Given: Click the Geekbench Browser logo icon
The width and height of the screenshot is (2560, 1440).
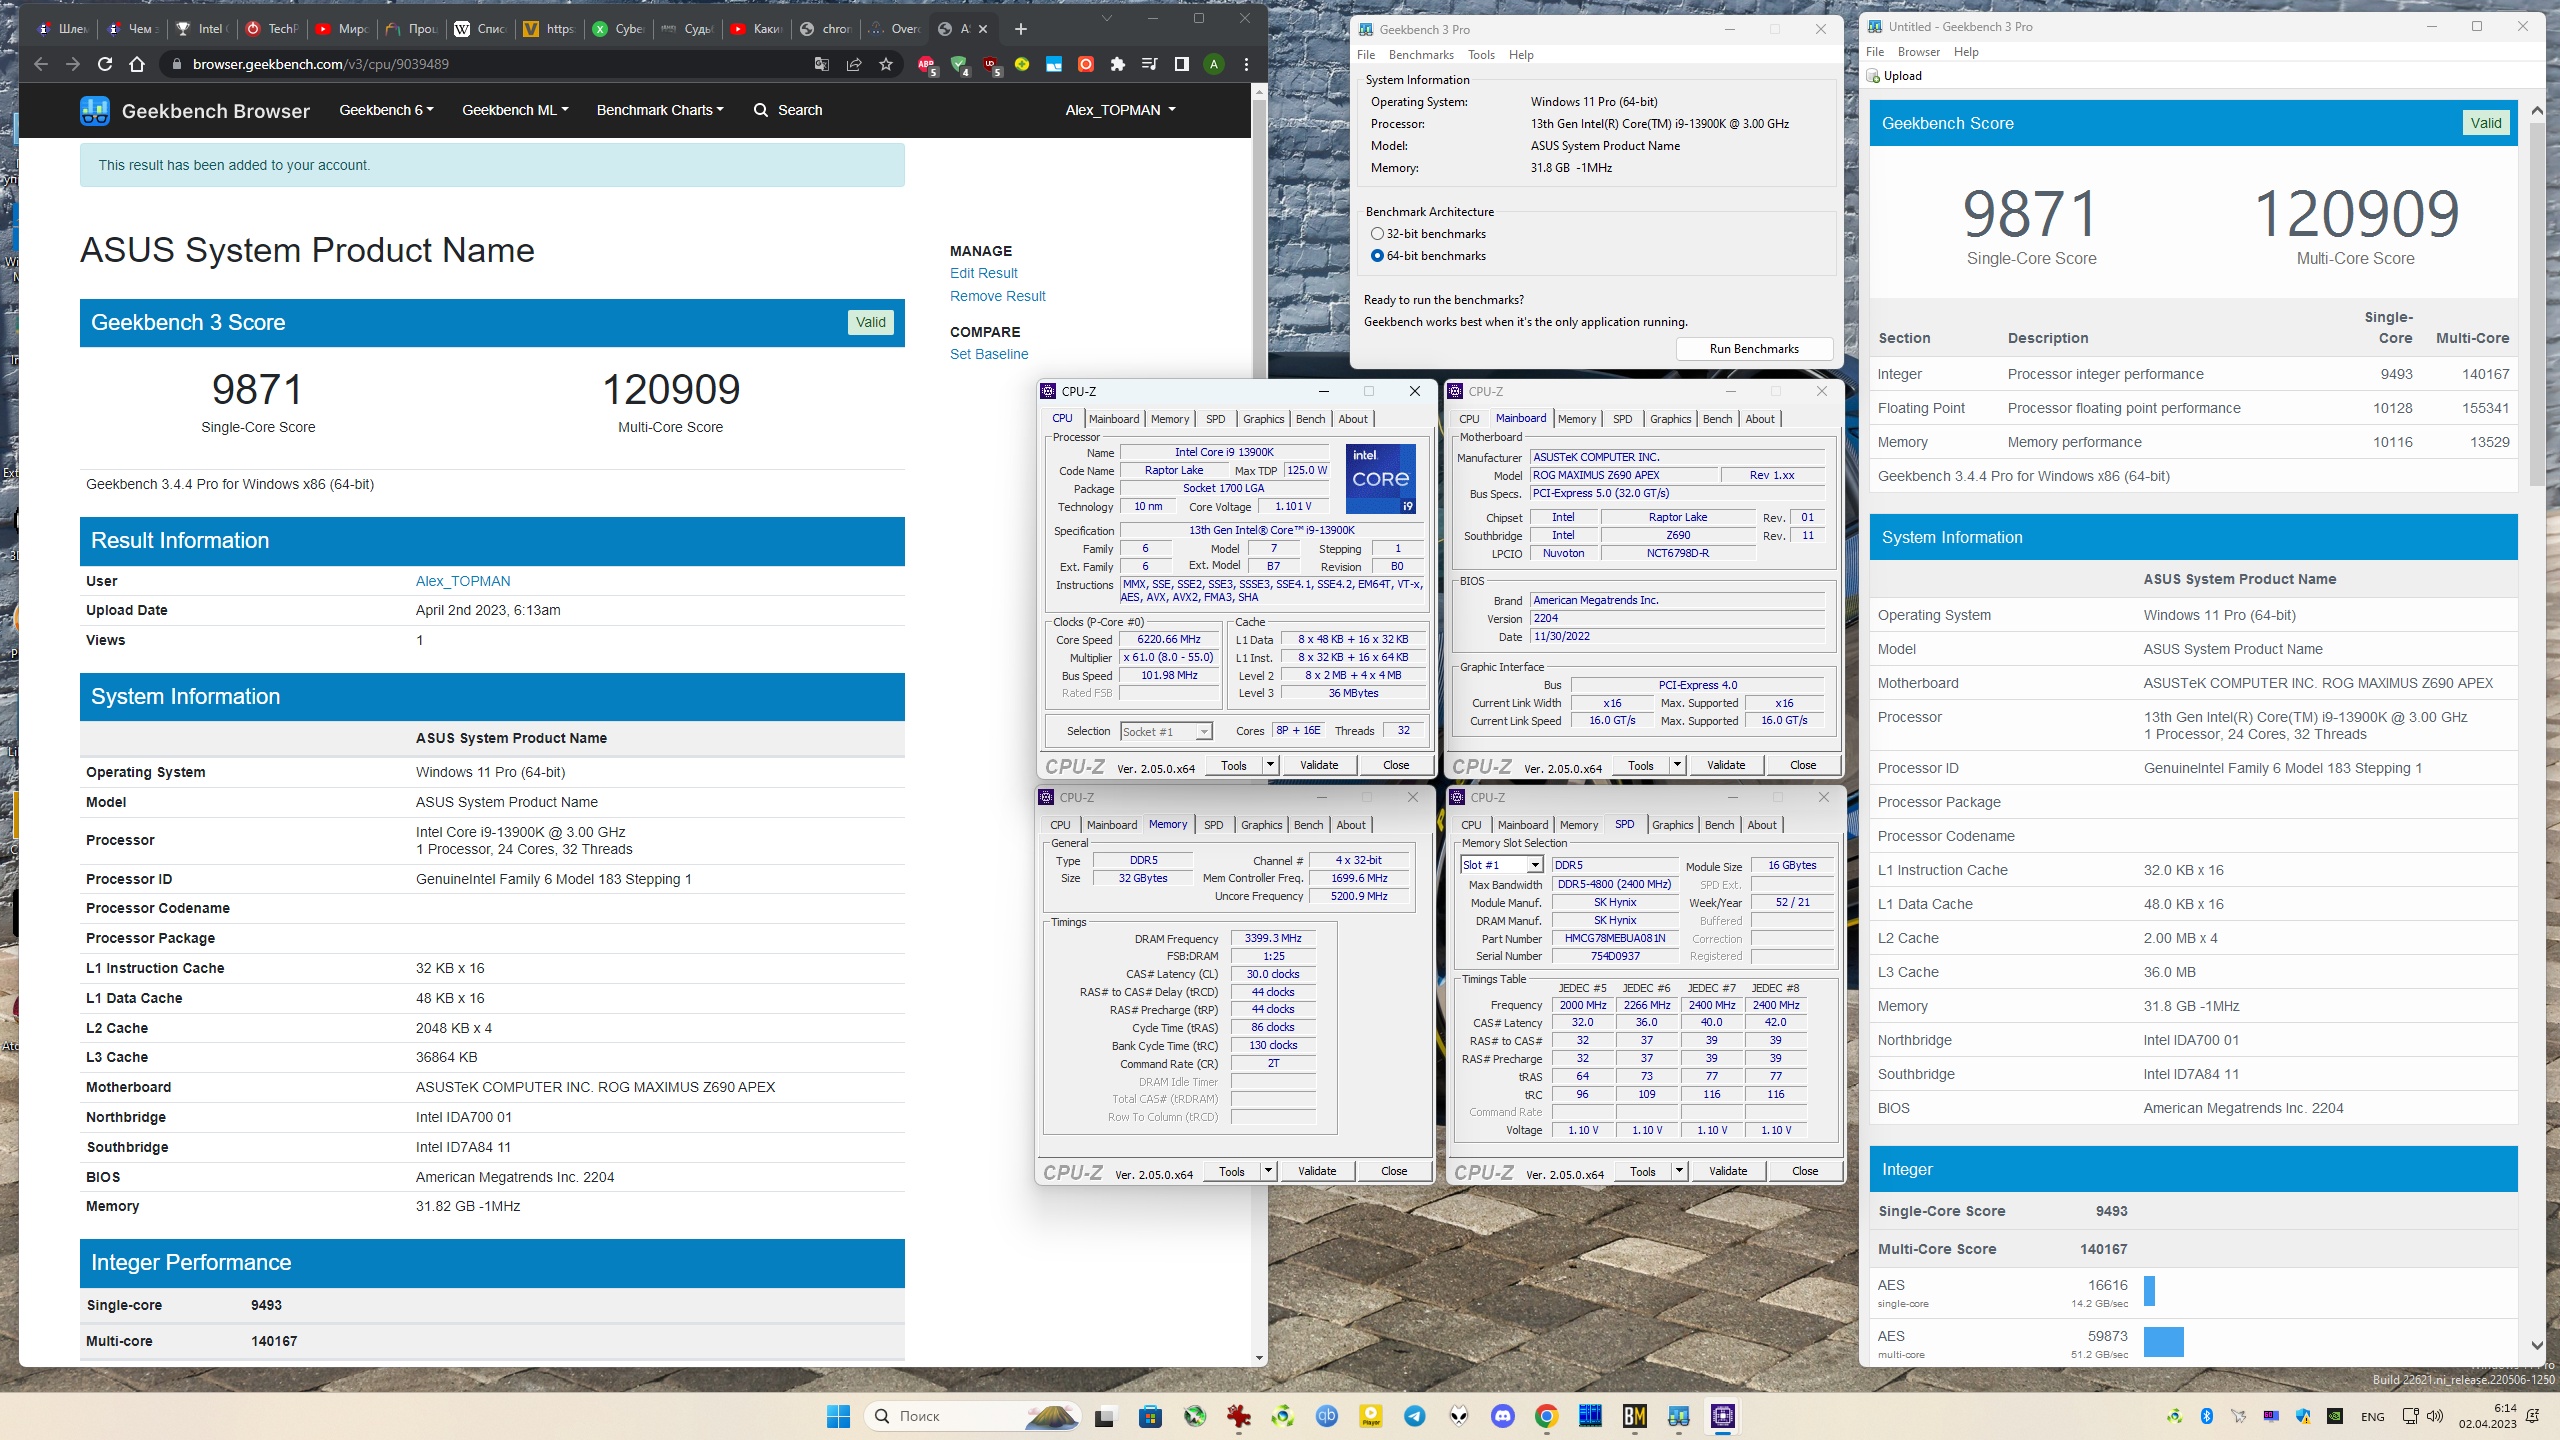Looking at the screenshot, I should click(x=95, y=111).
